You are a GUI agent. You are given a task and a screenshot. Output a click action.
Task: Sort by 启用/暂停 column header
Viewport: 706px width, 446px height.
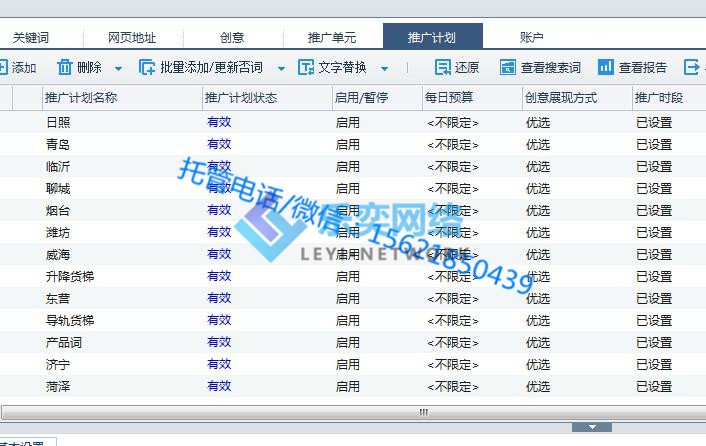click(377, 98)
